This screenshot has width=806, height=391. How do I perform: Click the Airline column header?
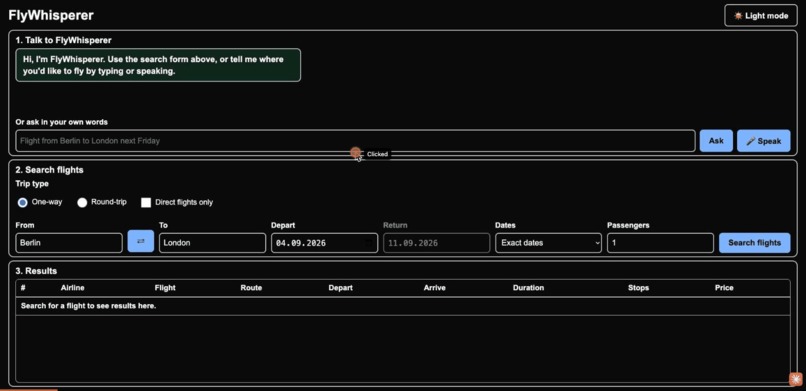coord(72,288)
